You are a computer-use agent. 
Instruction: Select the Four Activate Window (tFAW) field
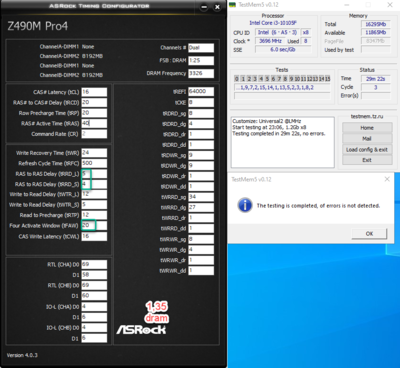click(x=94, y=226)
